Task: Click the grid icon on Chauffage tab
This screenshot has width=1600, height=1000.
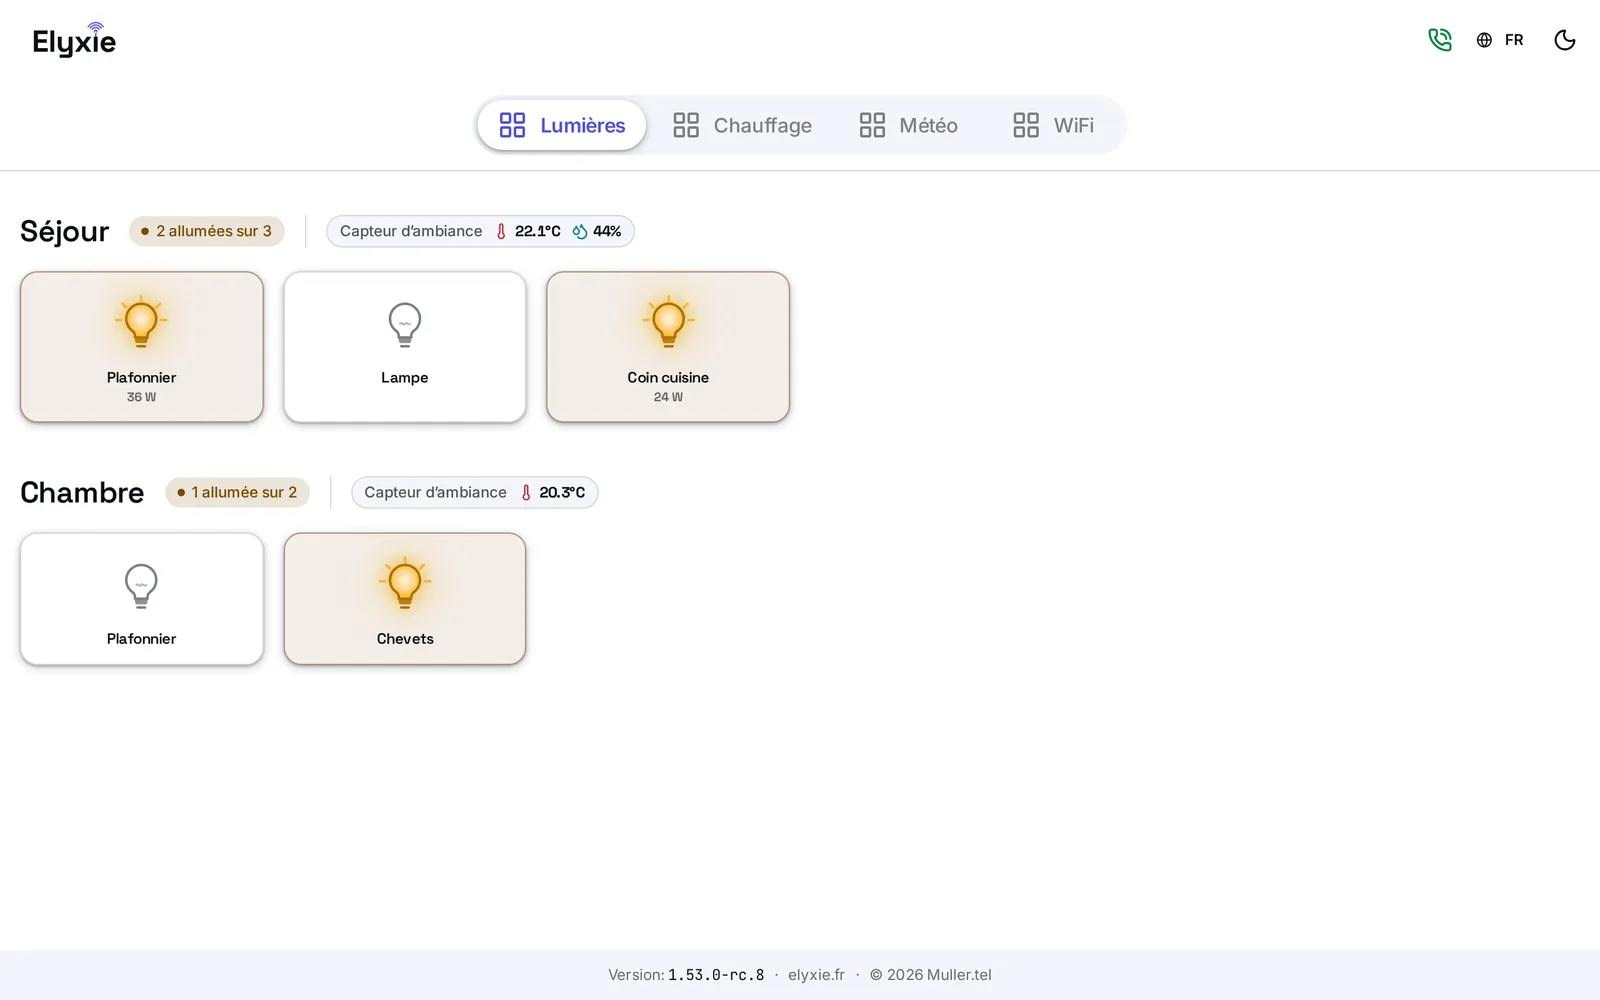Action: pos(686,125)
